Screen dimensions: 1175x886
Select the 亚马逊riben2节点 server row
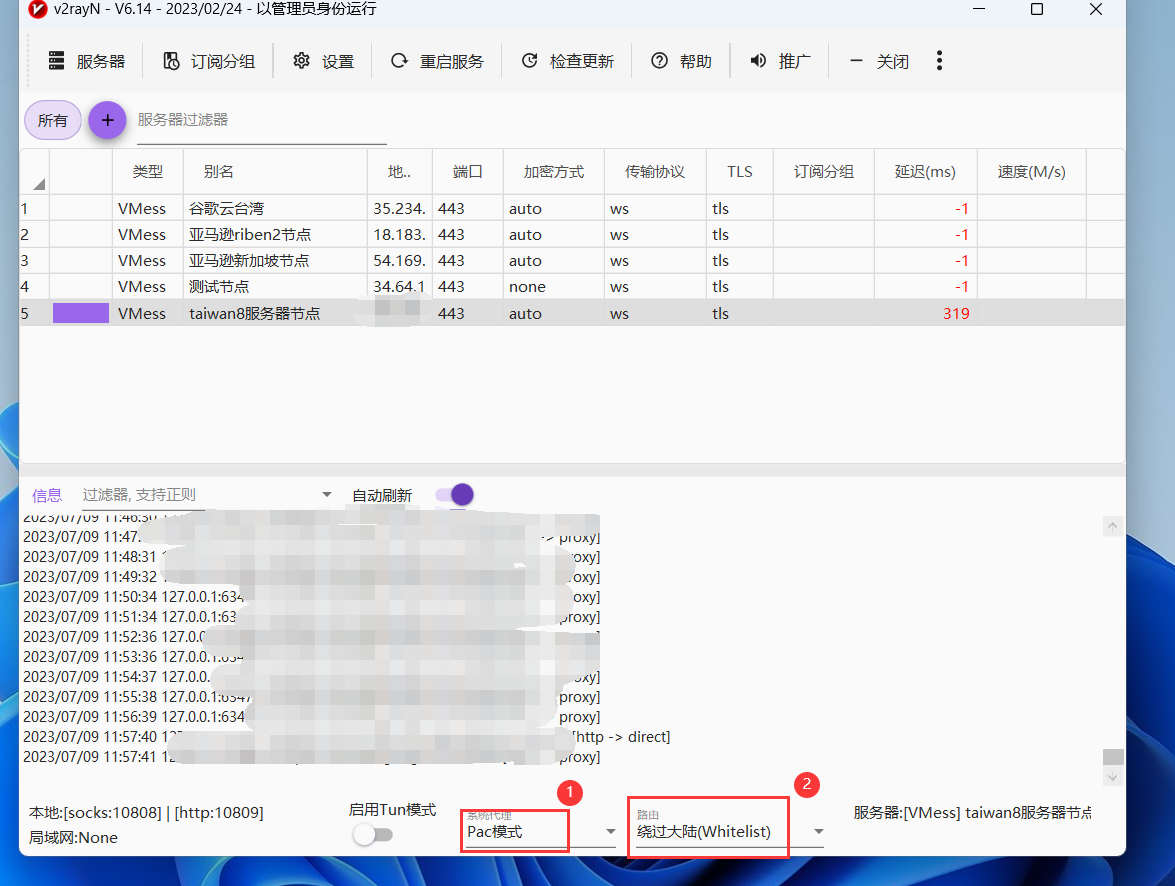572,235
